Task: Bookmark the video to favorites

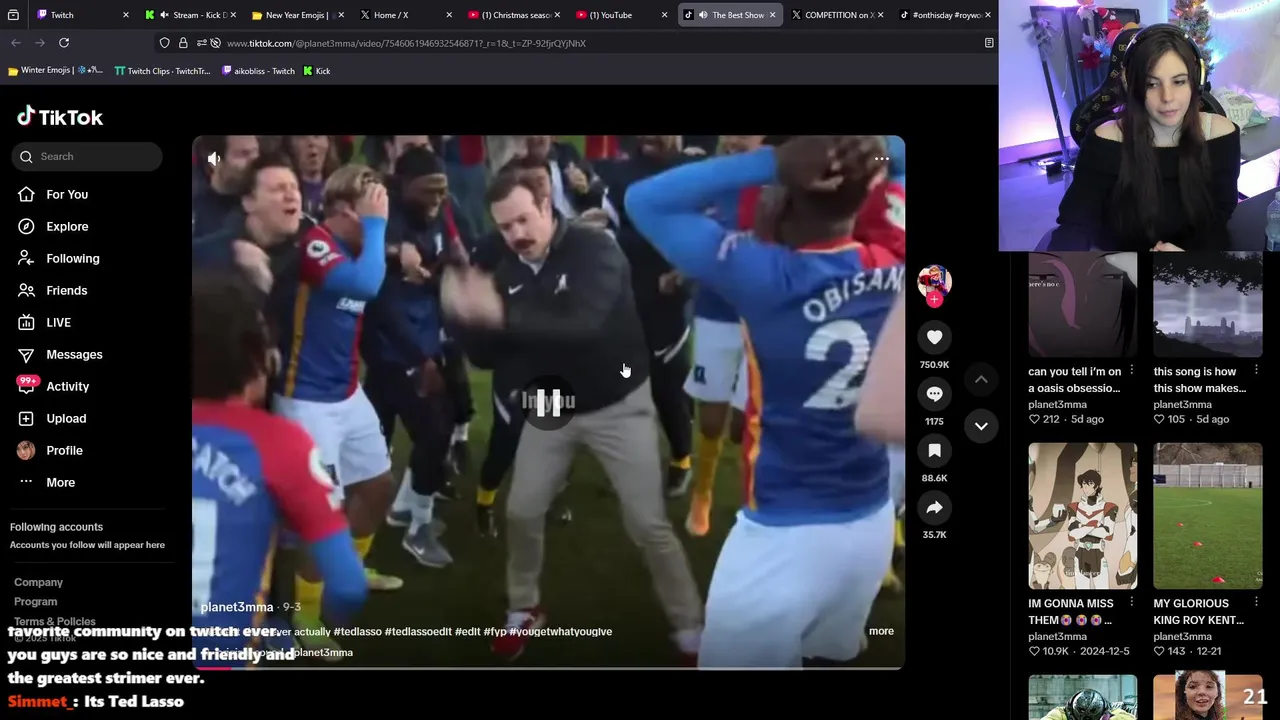Action: pos(934,451)
